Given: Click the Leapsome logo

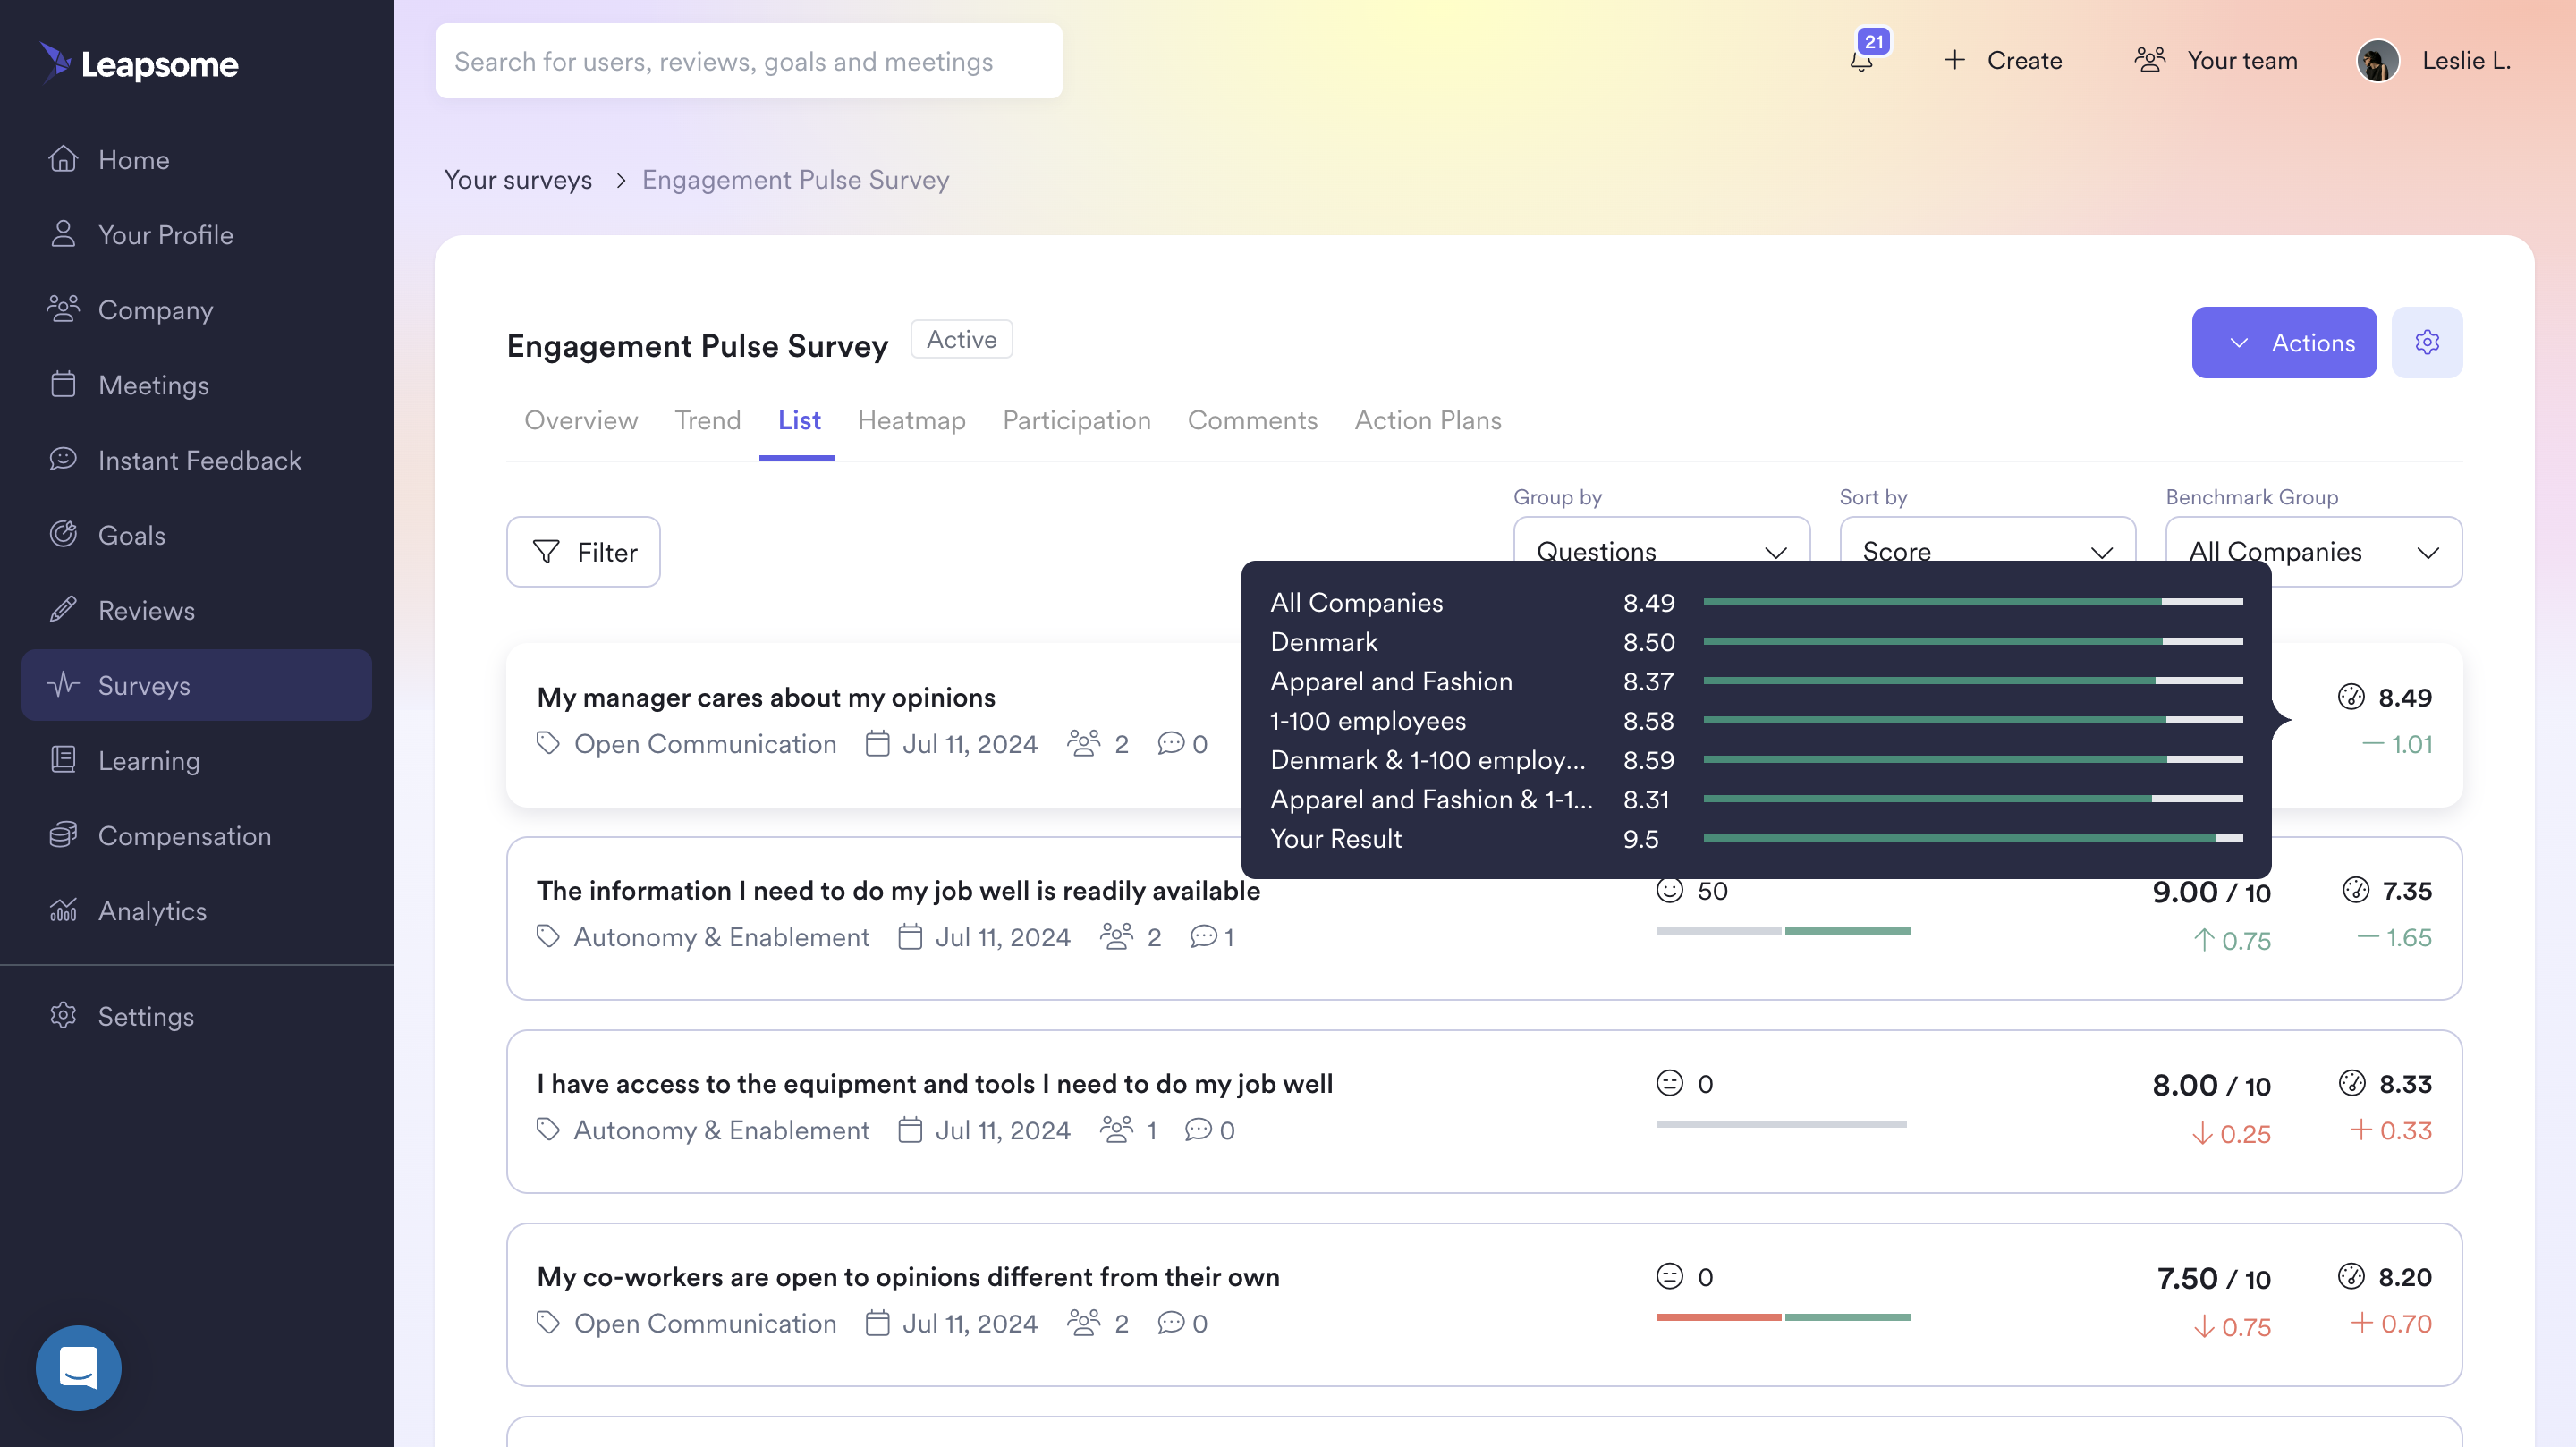Looking at the screenshot, I should coord(139,63).
